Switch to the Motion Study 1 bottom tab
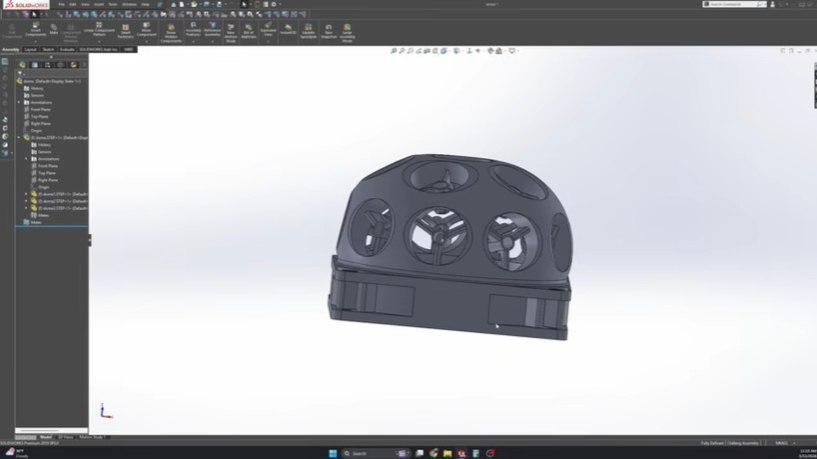817x459 pixels. click(x=91, y=437)
